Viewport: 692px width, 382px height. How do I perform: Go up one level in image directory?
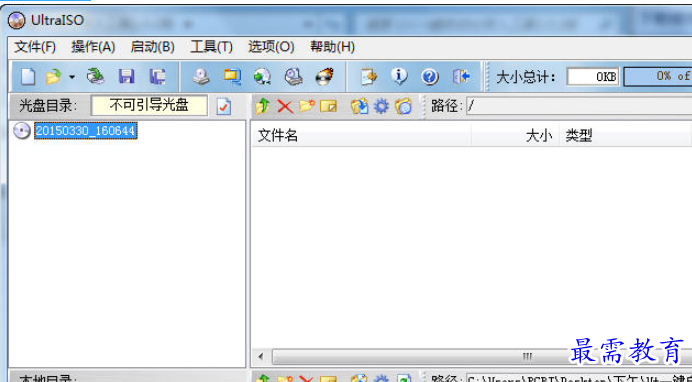[262, 106]
